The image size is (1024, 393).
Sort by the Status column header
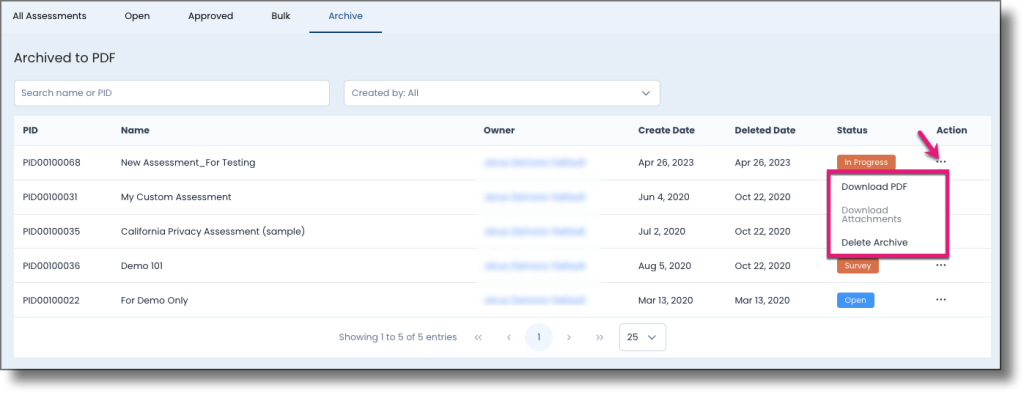coord(852,131)
